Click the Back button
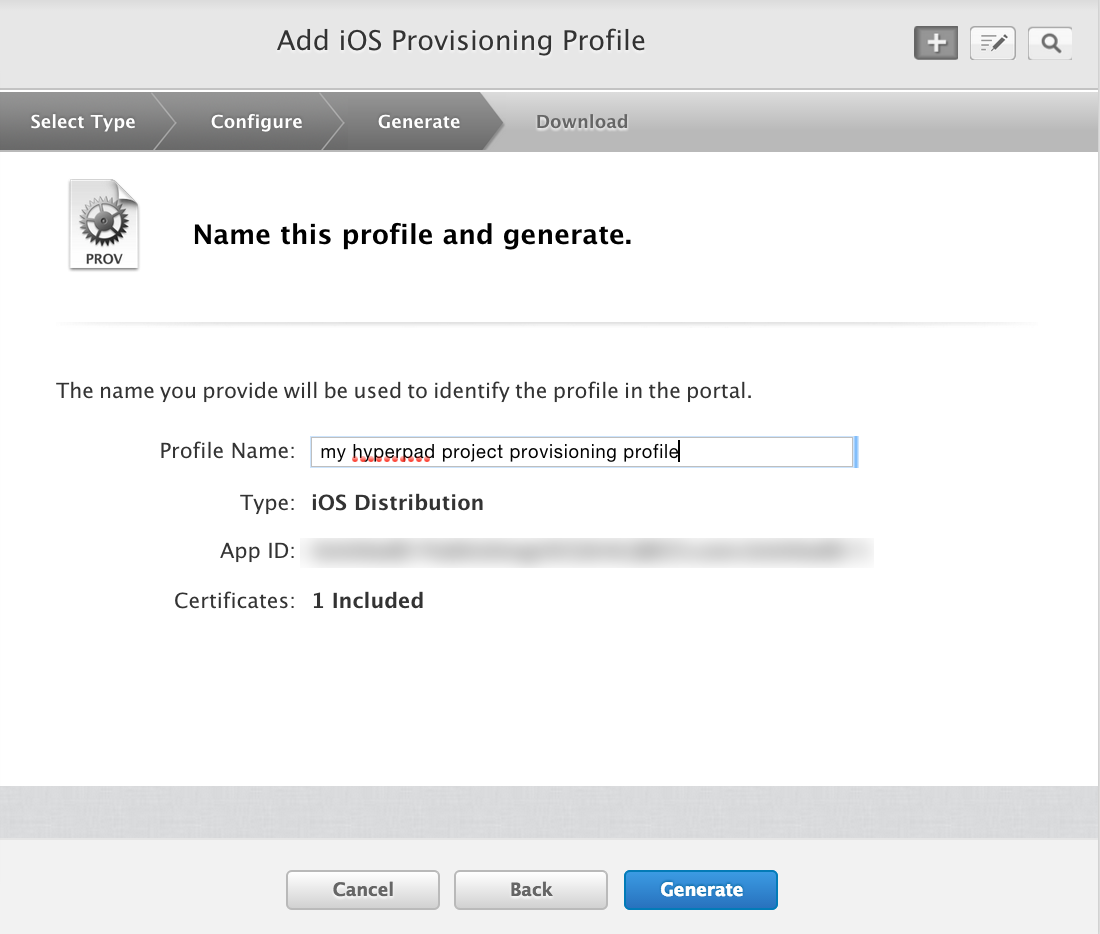 tap(530, 889)
